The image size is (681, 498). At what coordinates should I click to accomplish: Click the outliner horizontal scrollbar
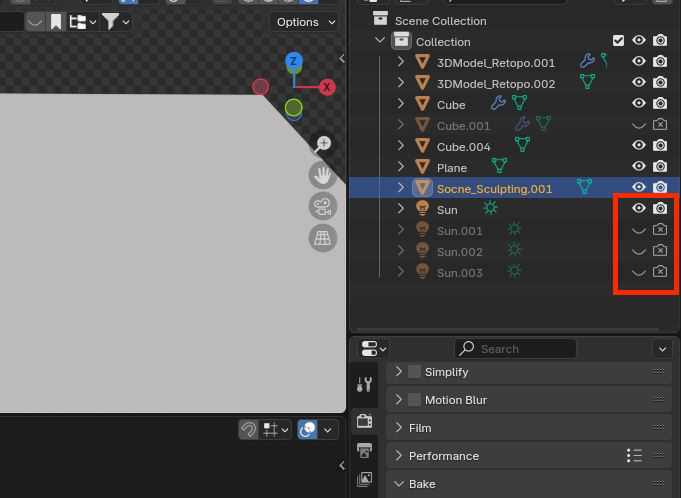click(x=507, y=330)
